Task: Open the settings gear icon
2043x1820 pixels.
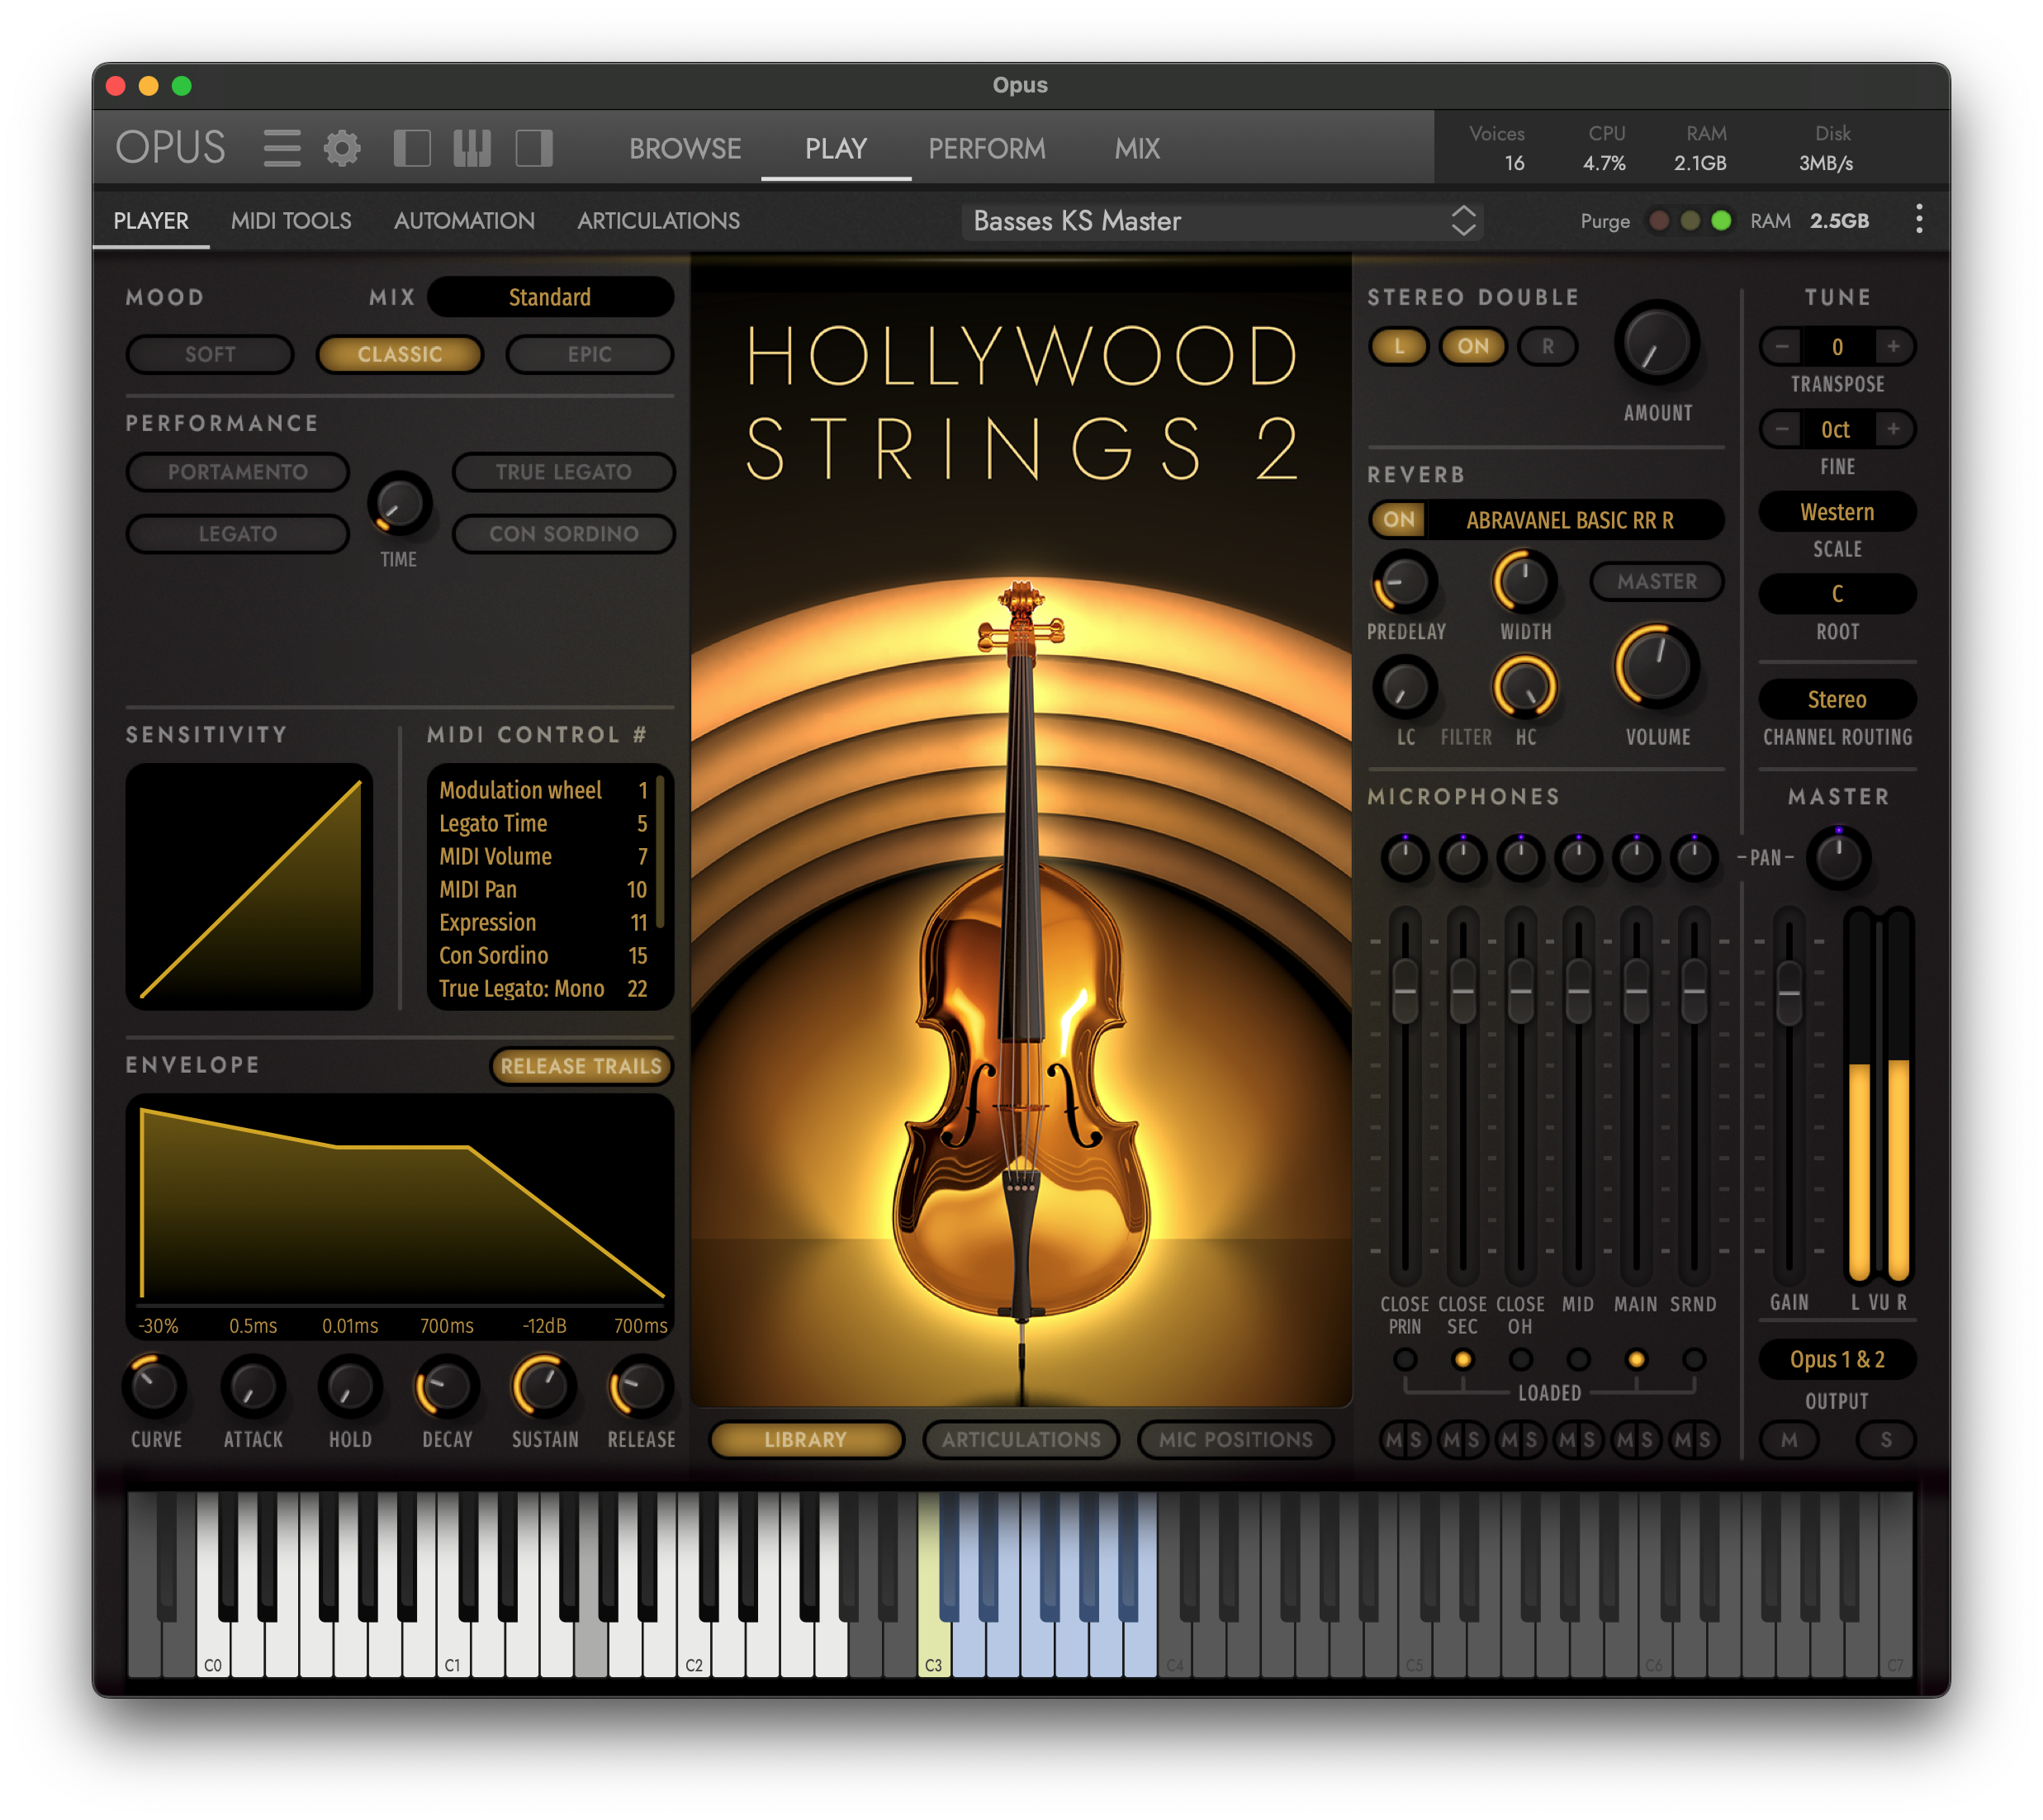Action: pyautogui.click(x=342, y=148)
